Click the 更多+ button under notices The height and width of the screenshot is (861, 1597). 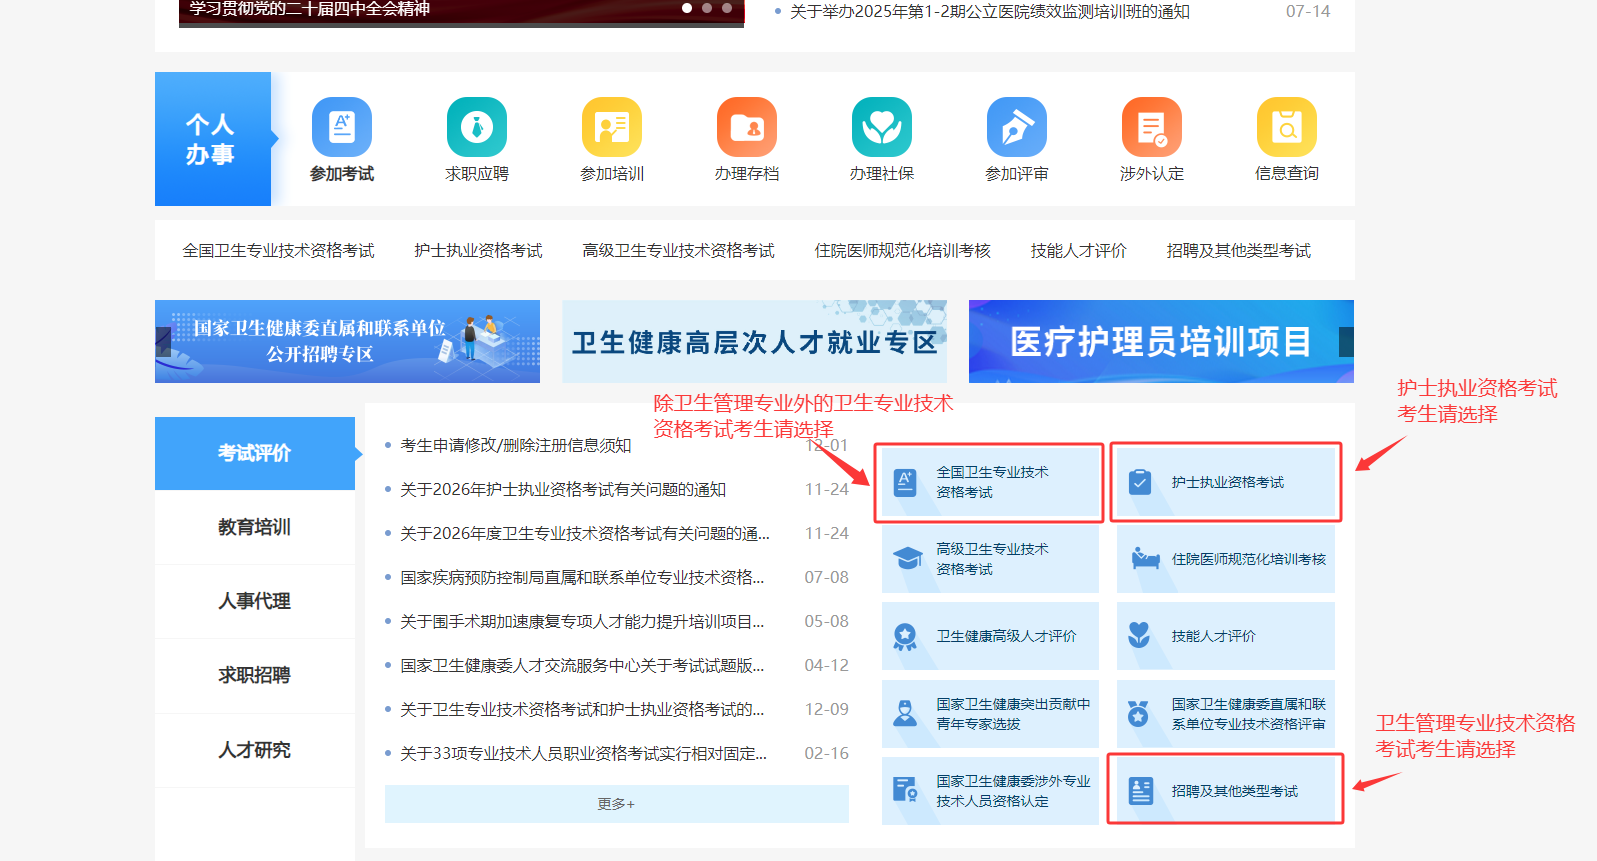point(617,804)
